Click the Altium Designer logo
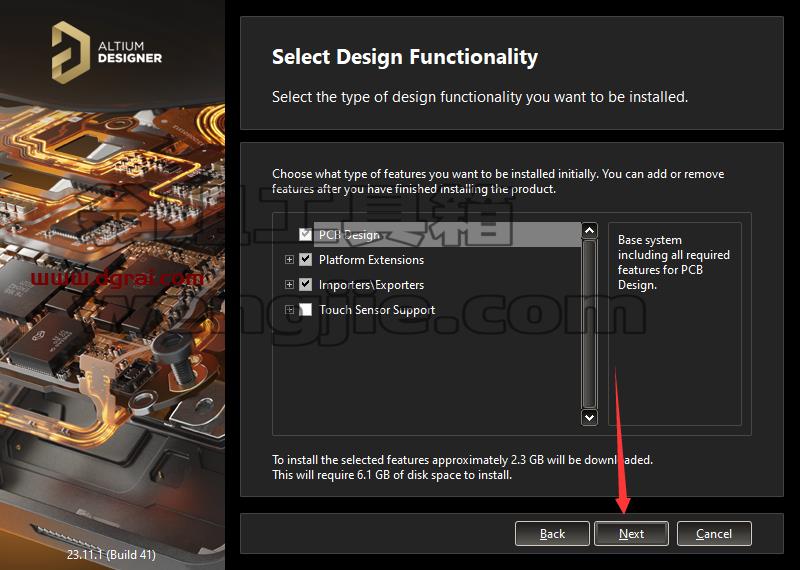Viewport: 800px width, 570px height. pyautogui.click(x=107, y=52)
